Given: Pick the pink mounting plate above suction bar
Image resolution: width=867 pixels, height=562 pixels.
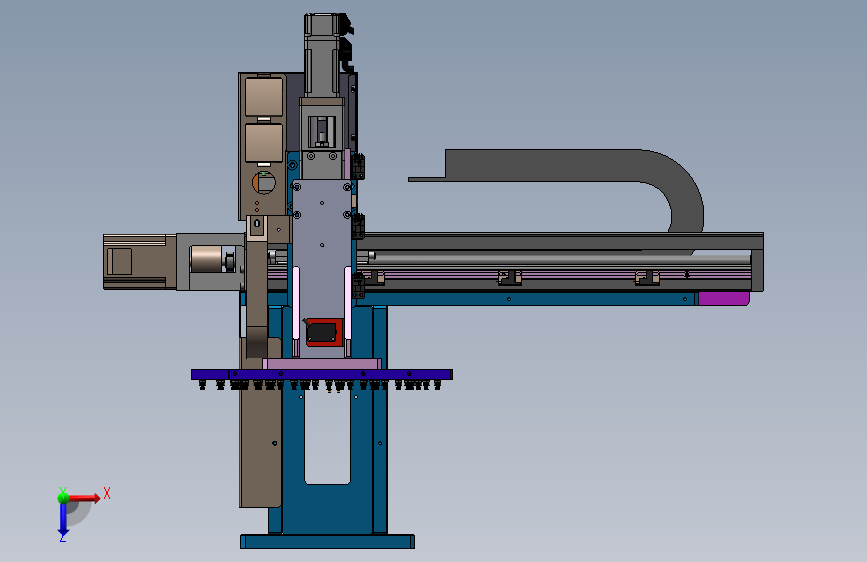Looking at the screenshot, I should (x=322, y=363).
